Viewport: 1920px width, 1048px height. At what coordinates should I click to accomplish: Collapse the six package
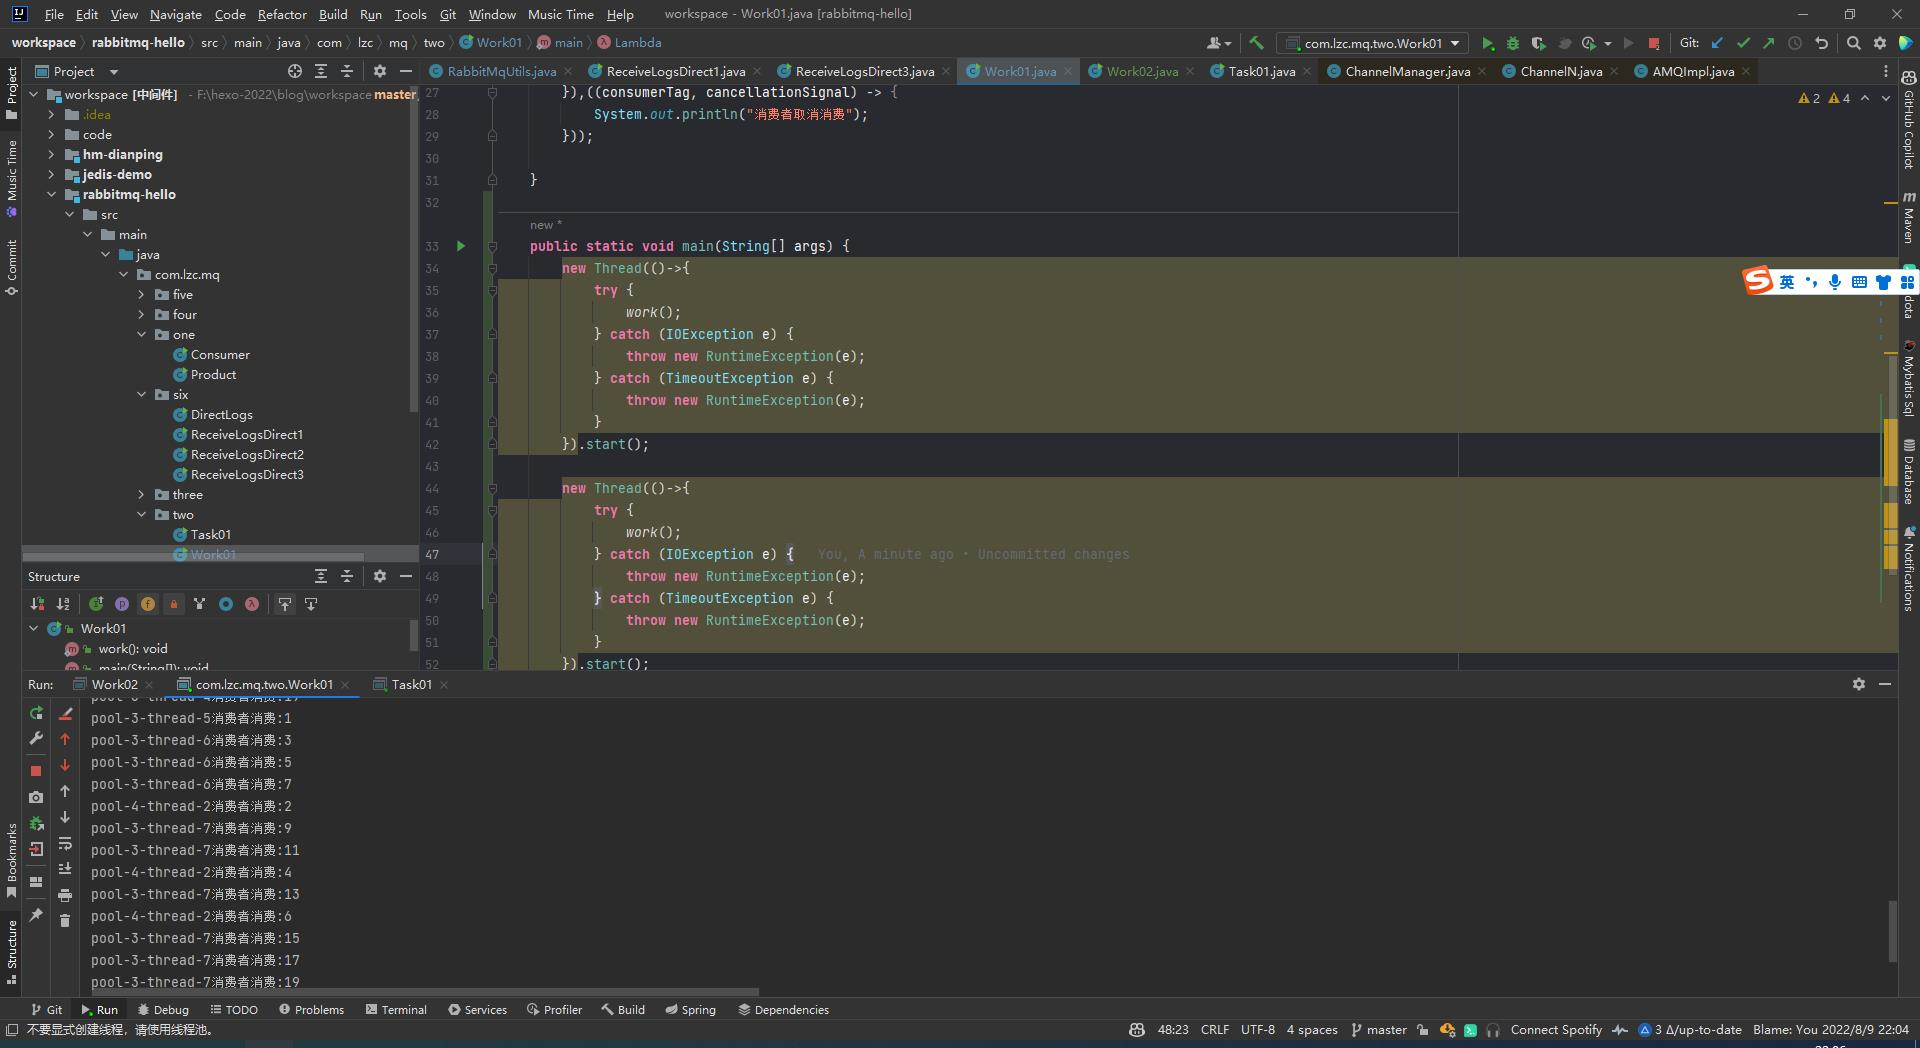click(141, 394)
